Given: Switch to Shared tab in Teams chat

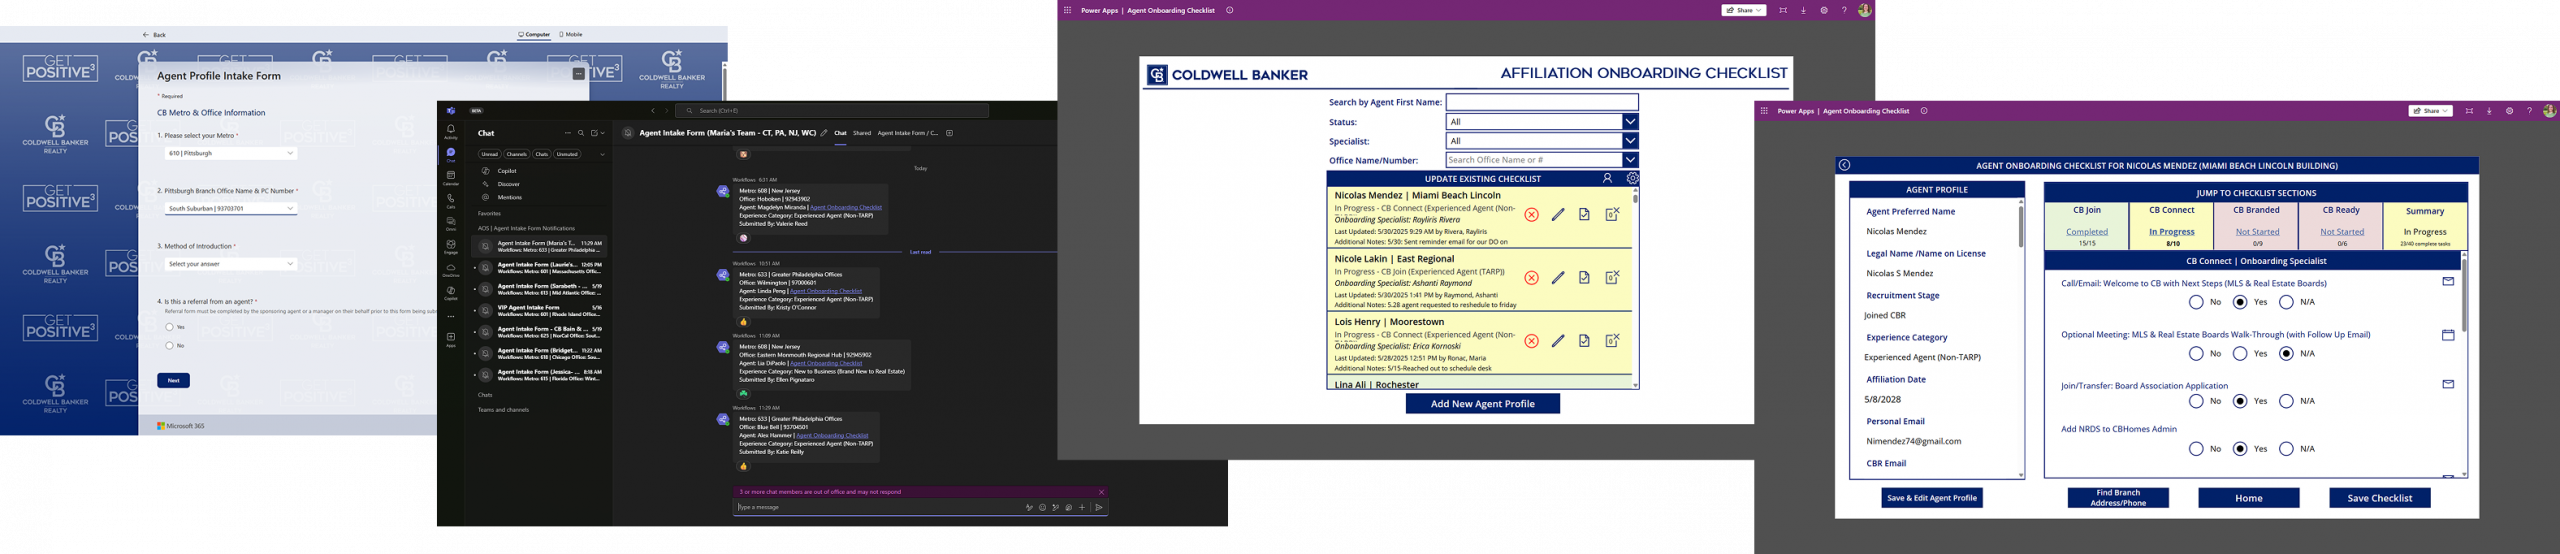Looking at the screenshot, I should [862, 133].
